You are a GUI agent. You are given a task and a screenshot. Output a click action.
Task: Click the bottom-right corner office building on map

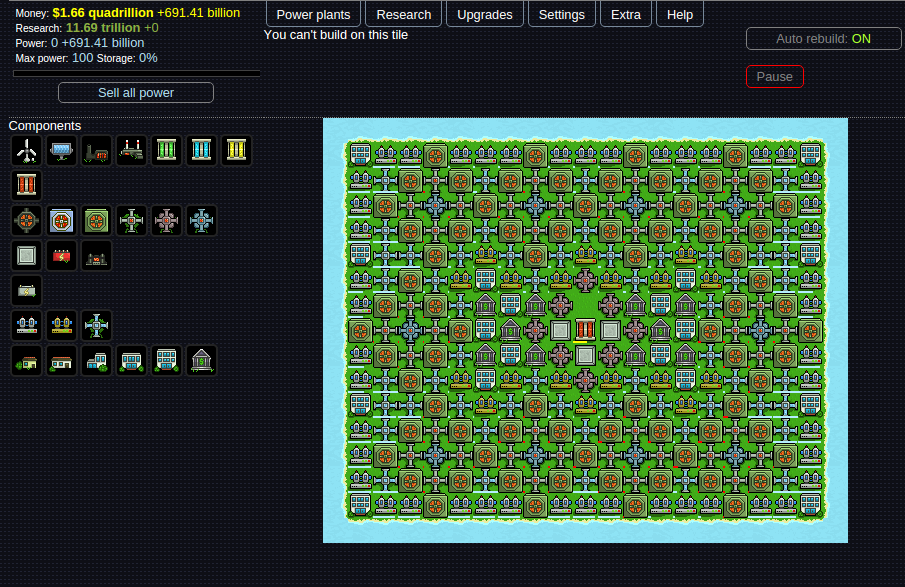(x=810, y=505)
